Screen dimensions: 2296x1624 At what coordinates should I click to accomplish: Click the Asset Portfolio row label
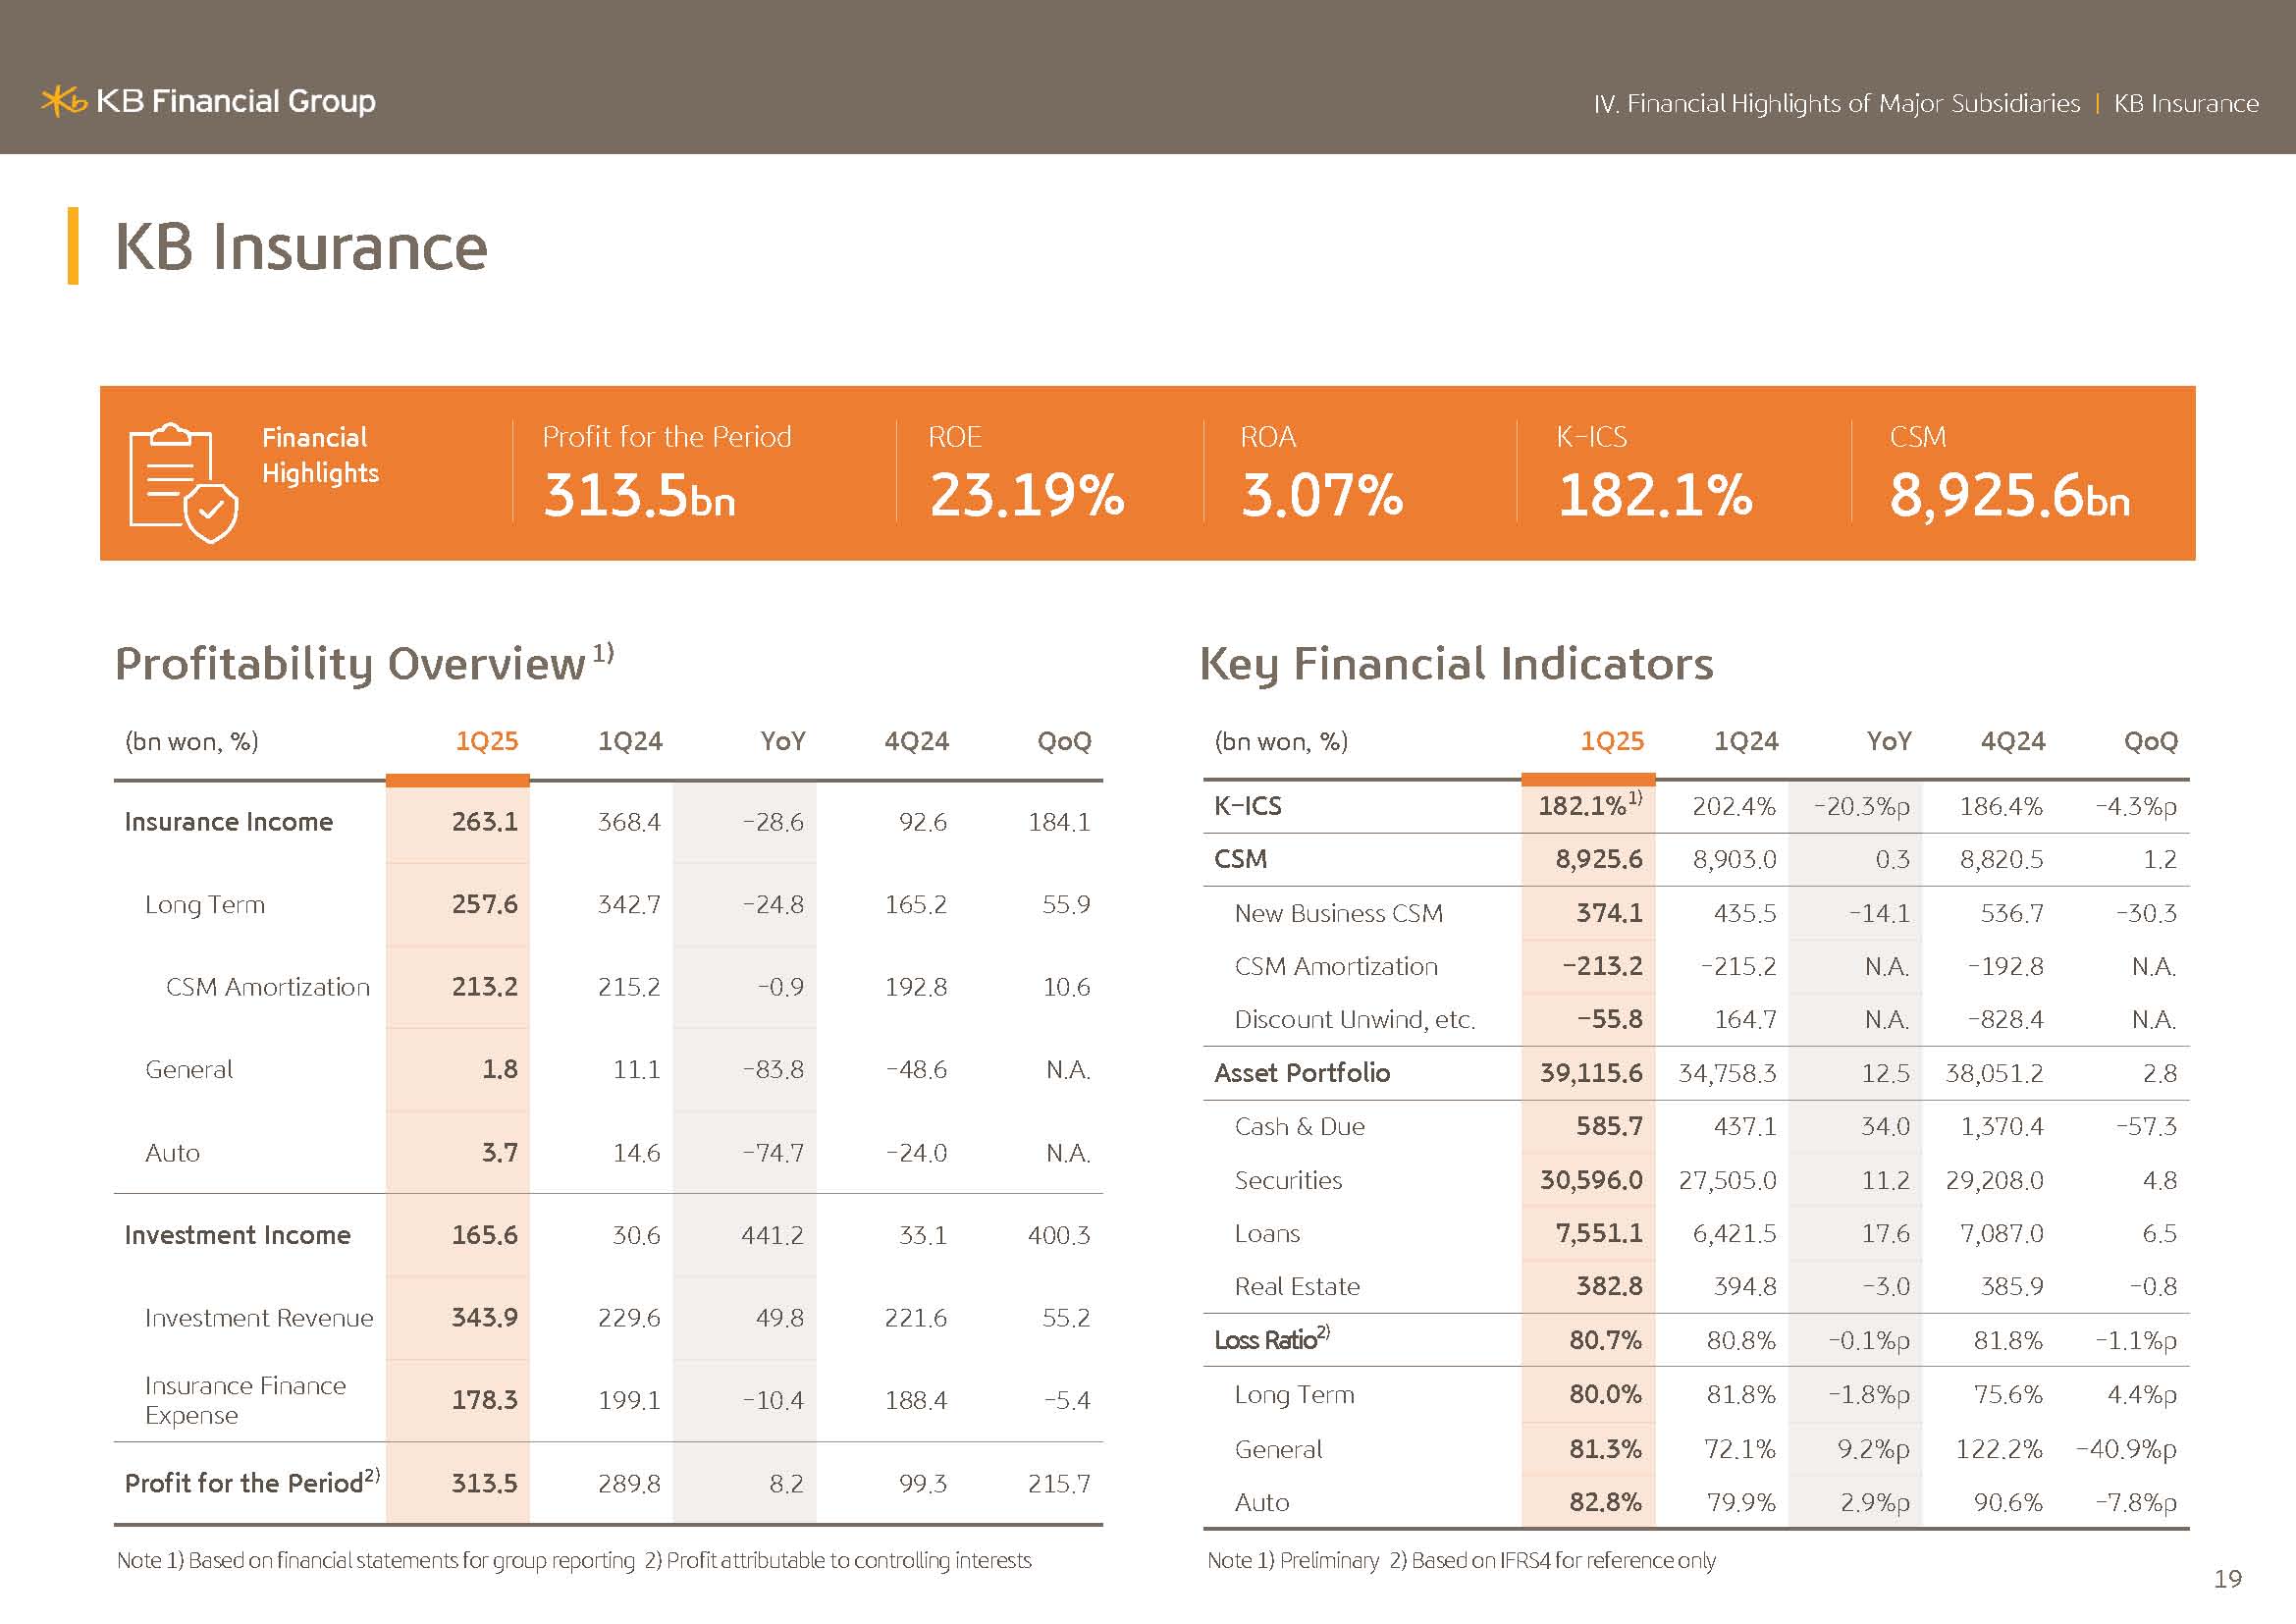(1302, 1073)
